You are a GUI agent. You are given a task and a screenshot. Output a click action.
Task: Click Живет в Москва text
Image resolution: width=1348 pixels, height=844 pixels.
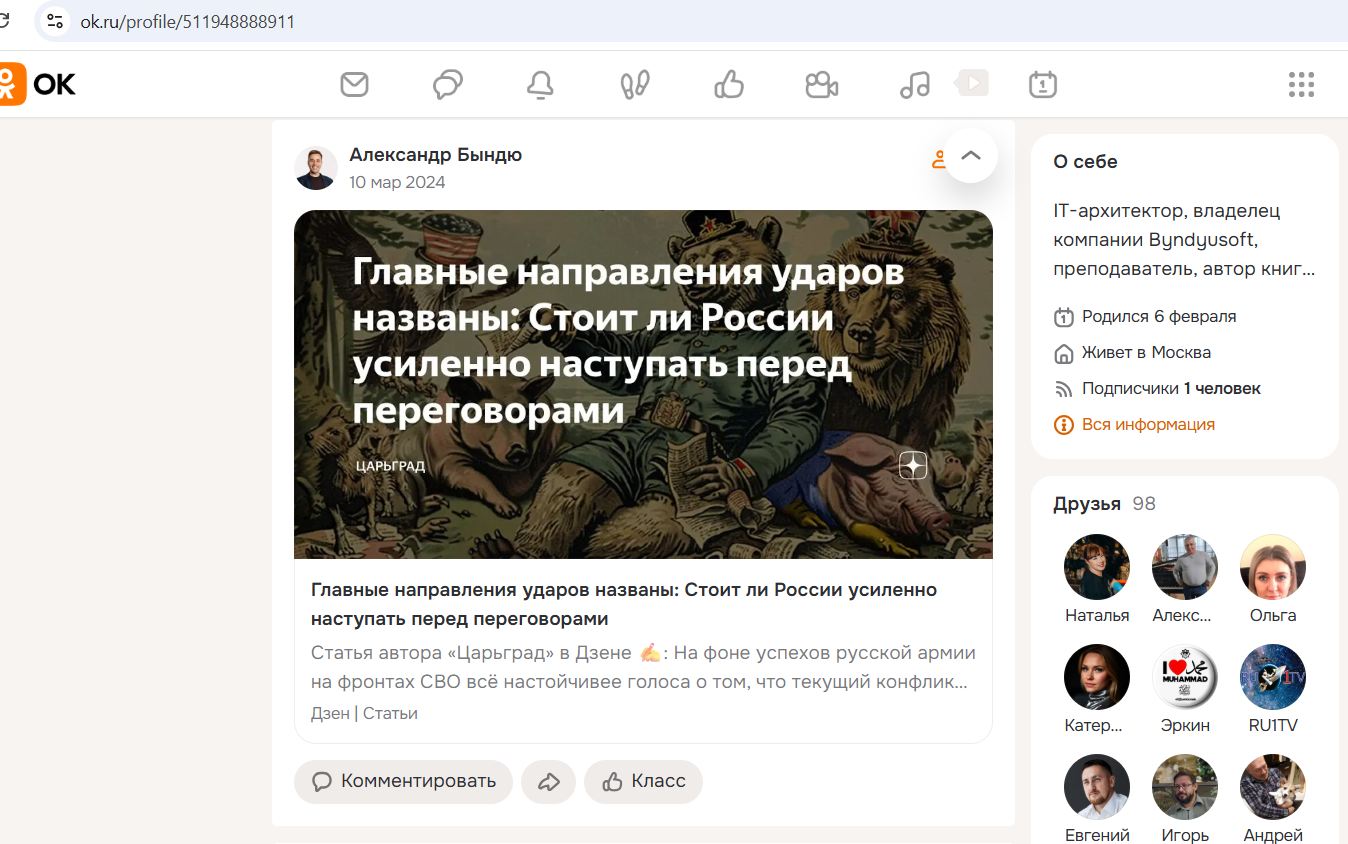click(1146, 353)
